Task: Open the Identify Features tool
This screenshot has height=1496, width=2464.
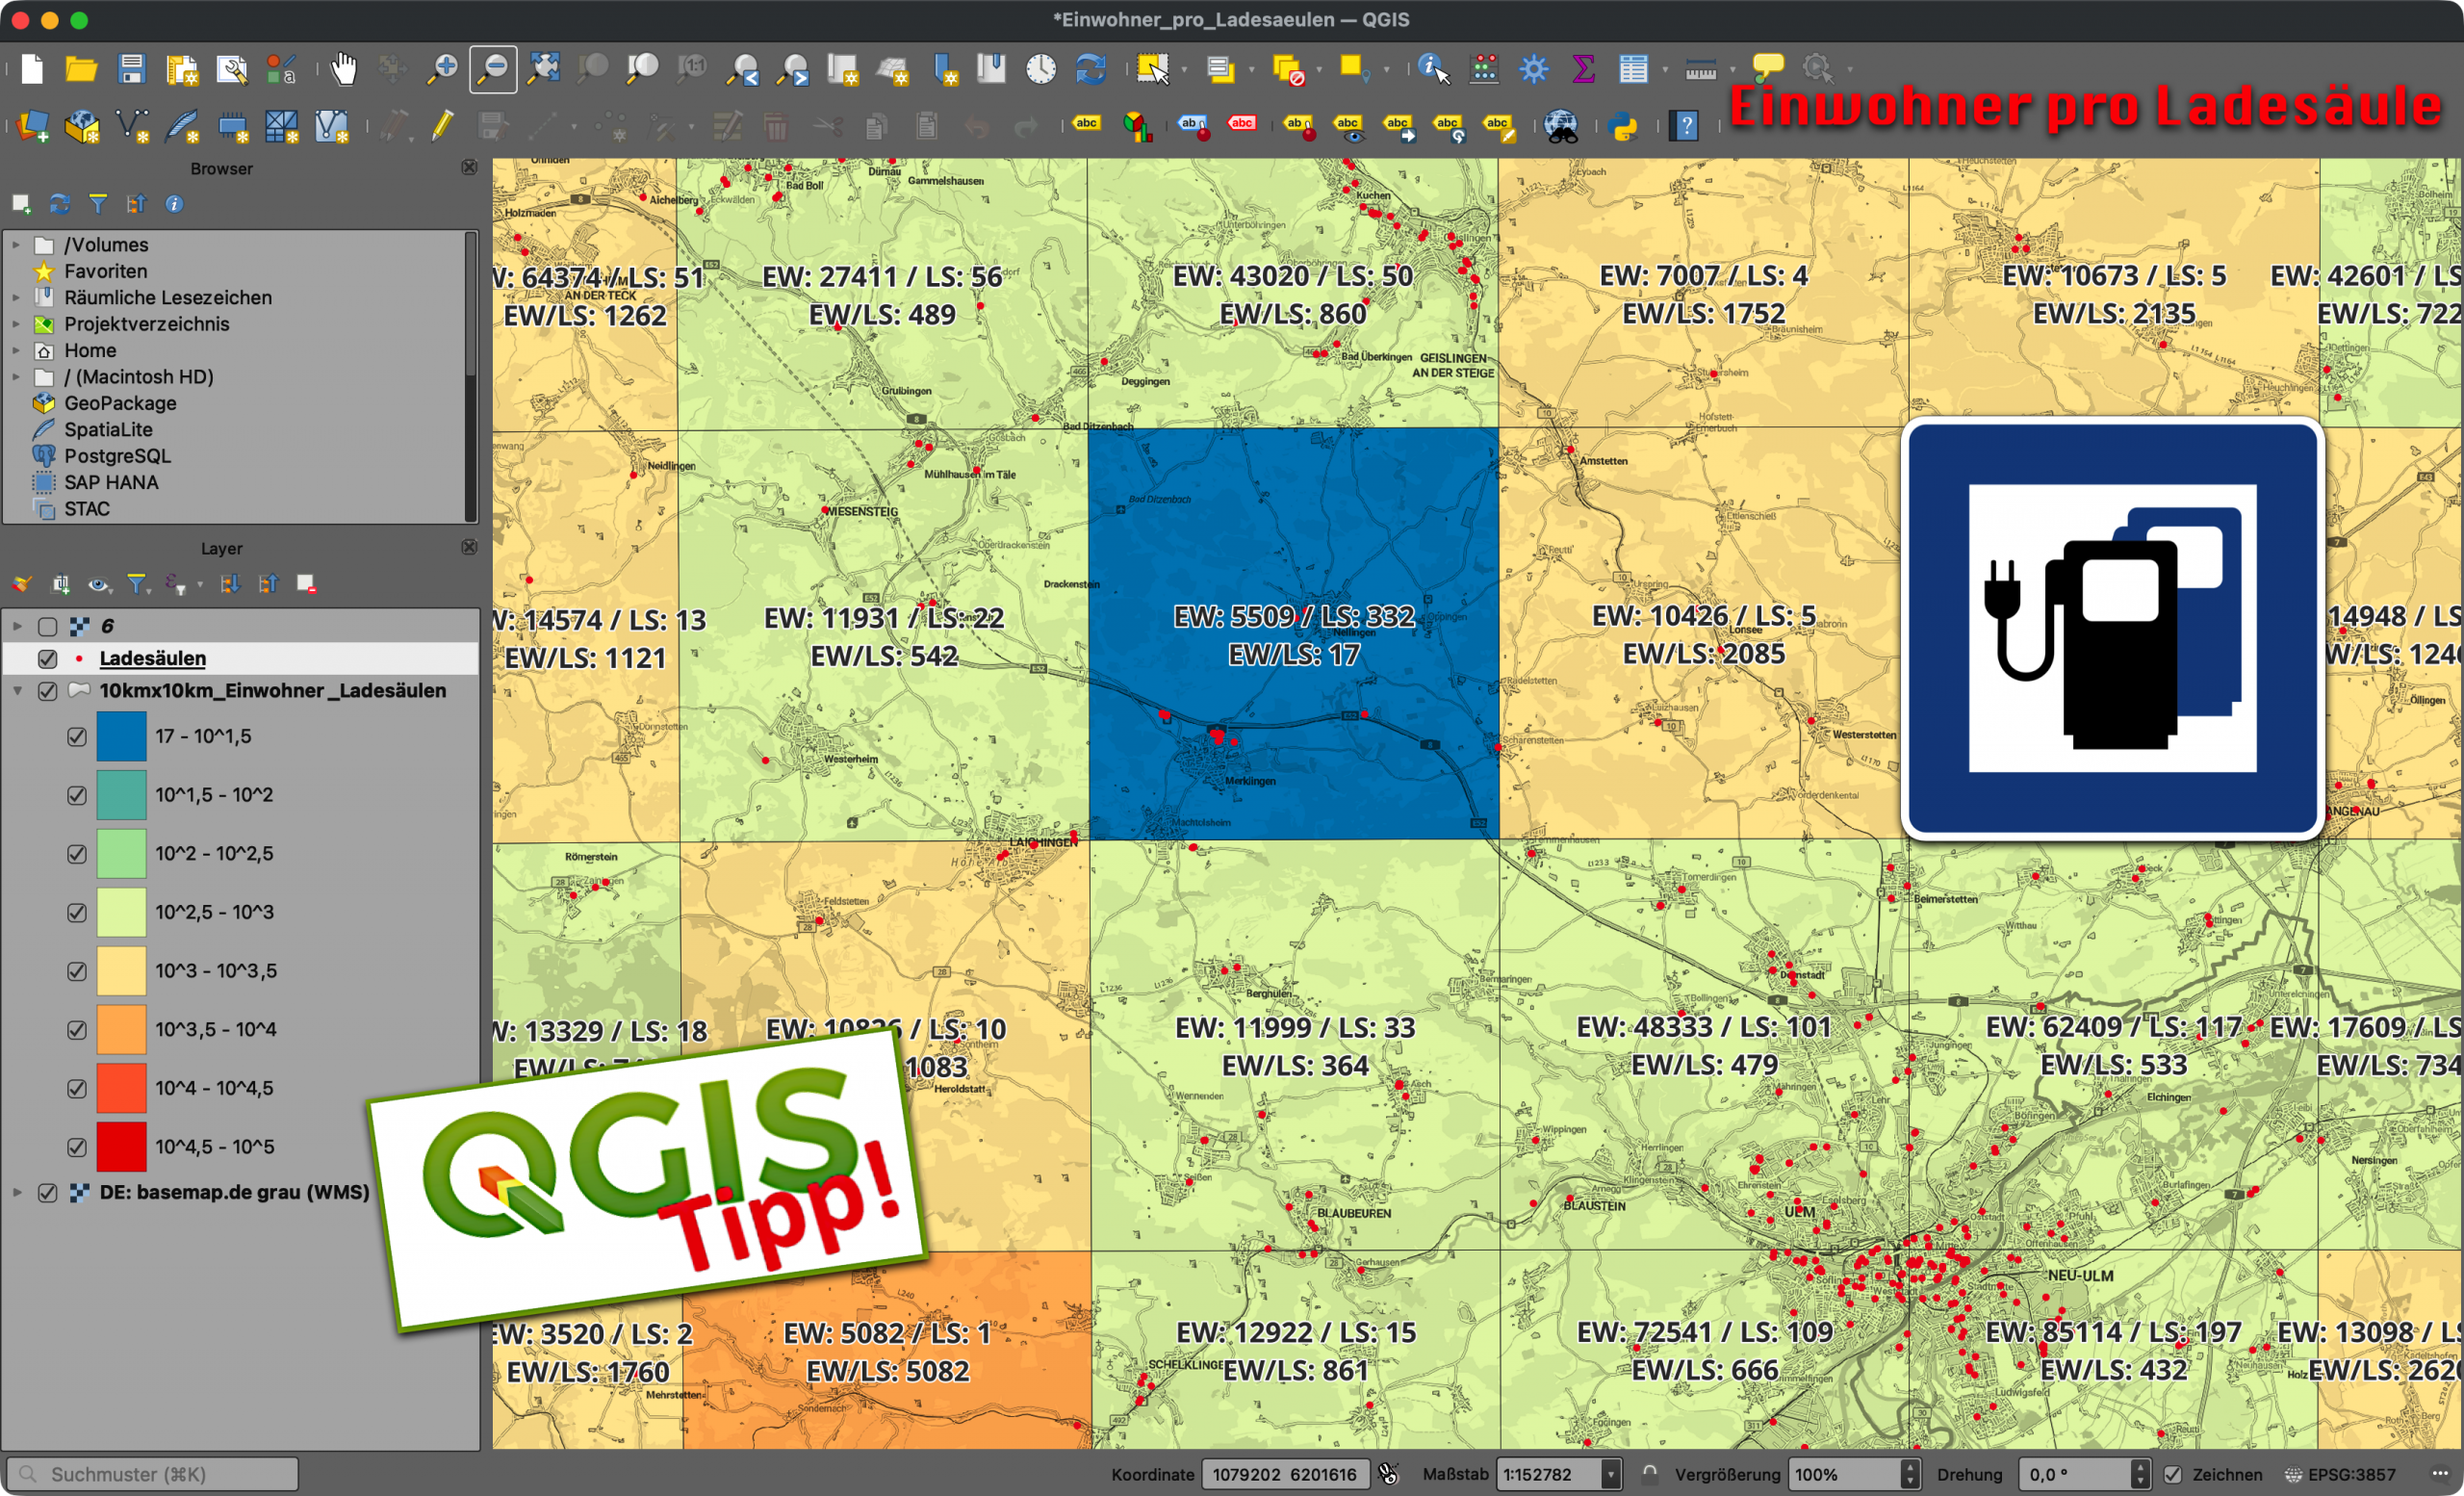Action: [1432, 69]
